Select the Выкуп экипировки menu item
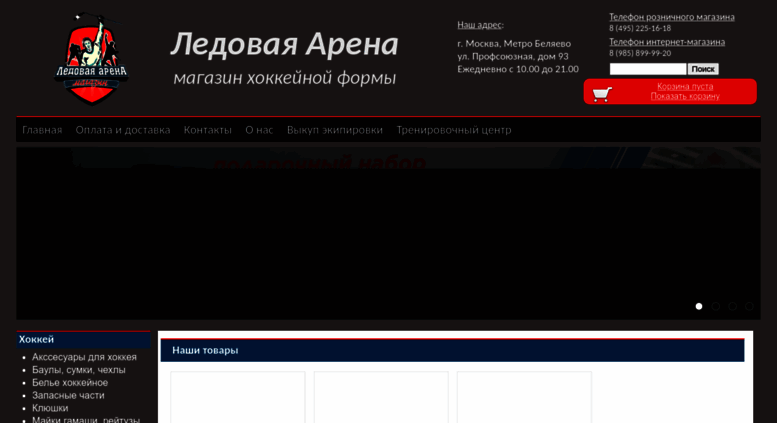 point(335,130)
